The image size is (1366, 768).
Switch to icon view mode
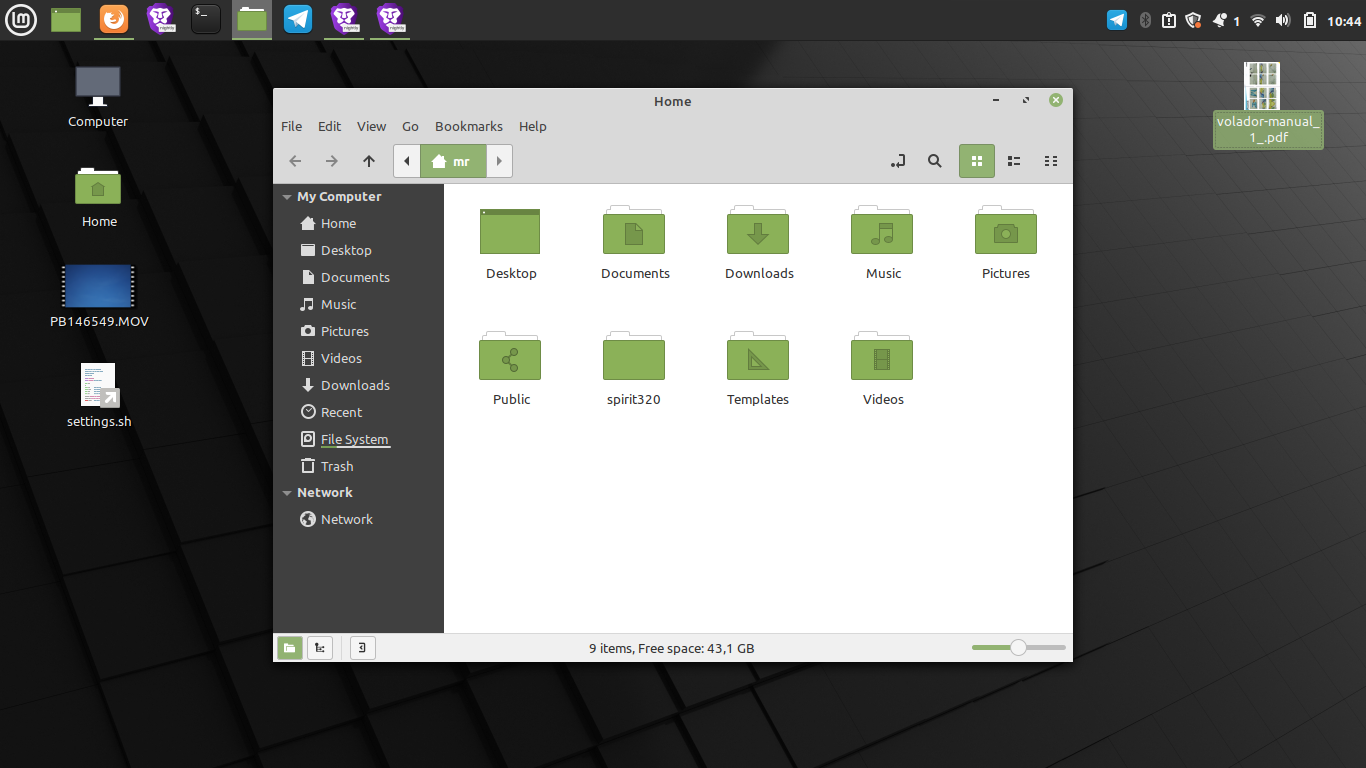pos(977,161)
